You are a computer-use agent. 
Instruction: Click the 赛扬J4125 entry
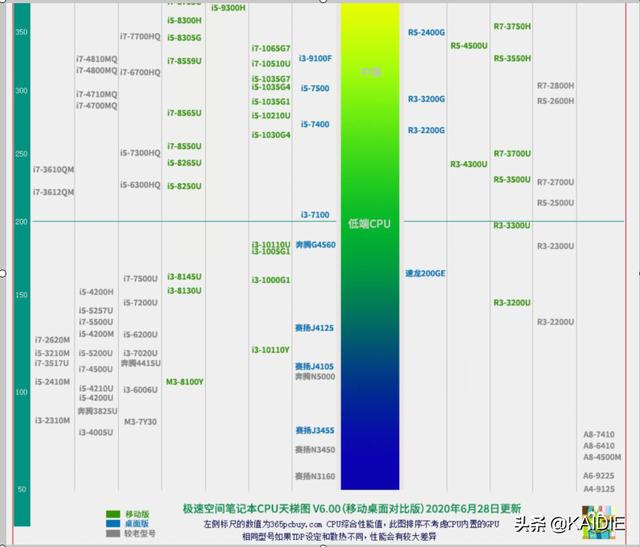point(314,328)
